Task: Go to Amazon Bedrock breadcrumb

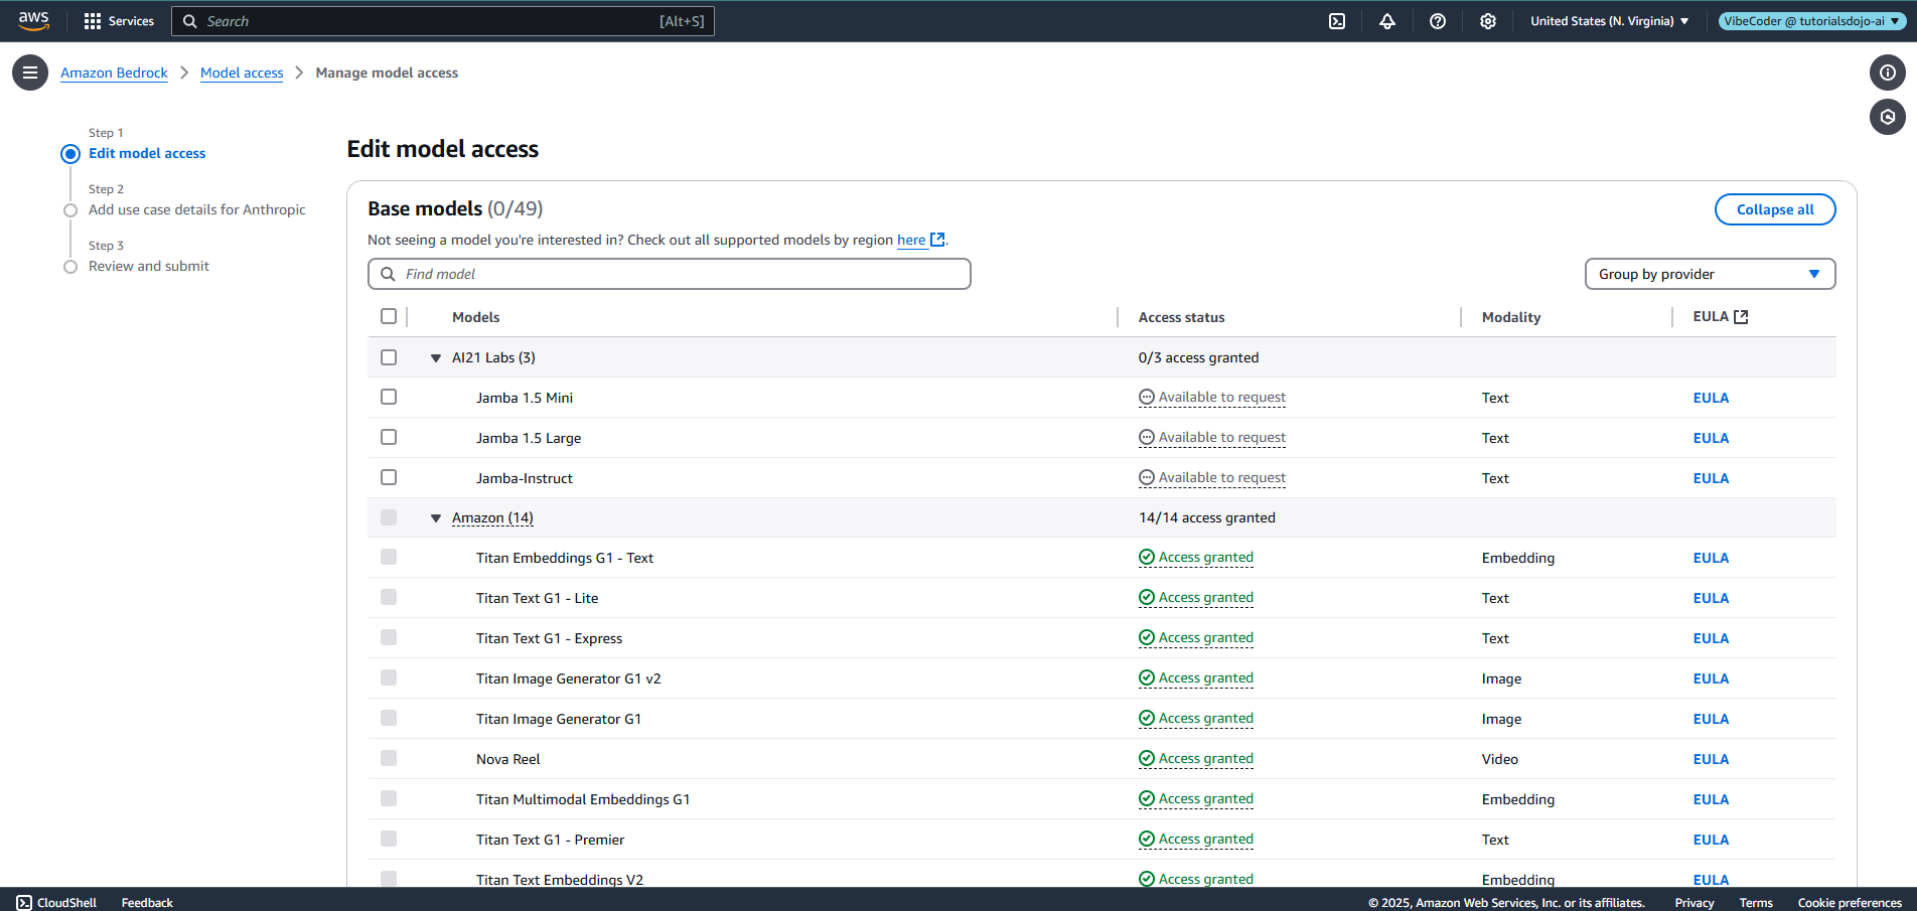Action: tap(114, 73)
